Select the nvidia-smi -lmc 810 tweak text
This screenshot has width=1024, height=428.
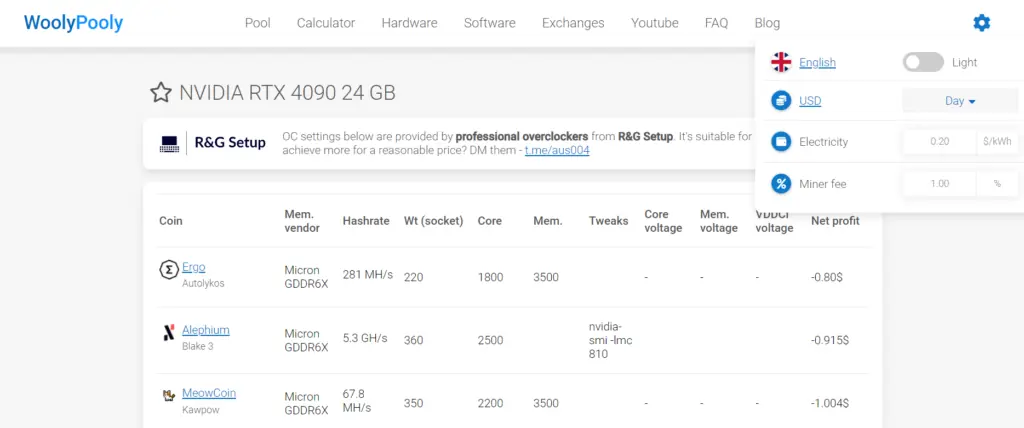click(611, 340)
